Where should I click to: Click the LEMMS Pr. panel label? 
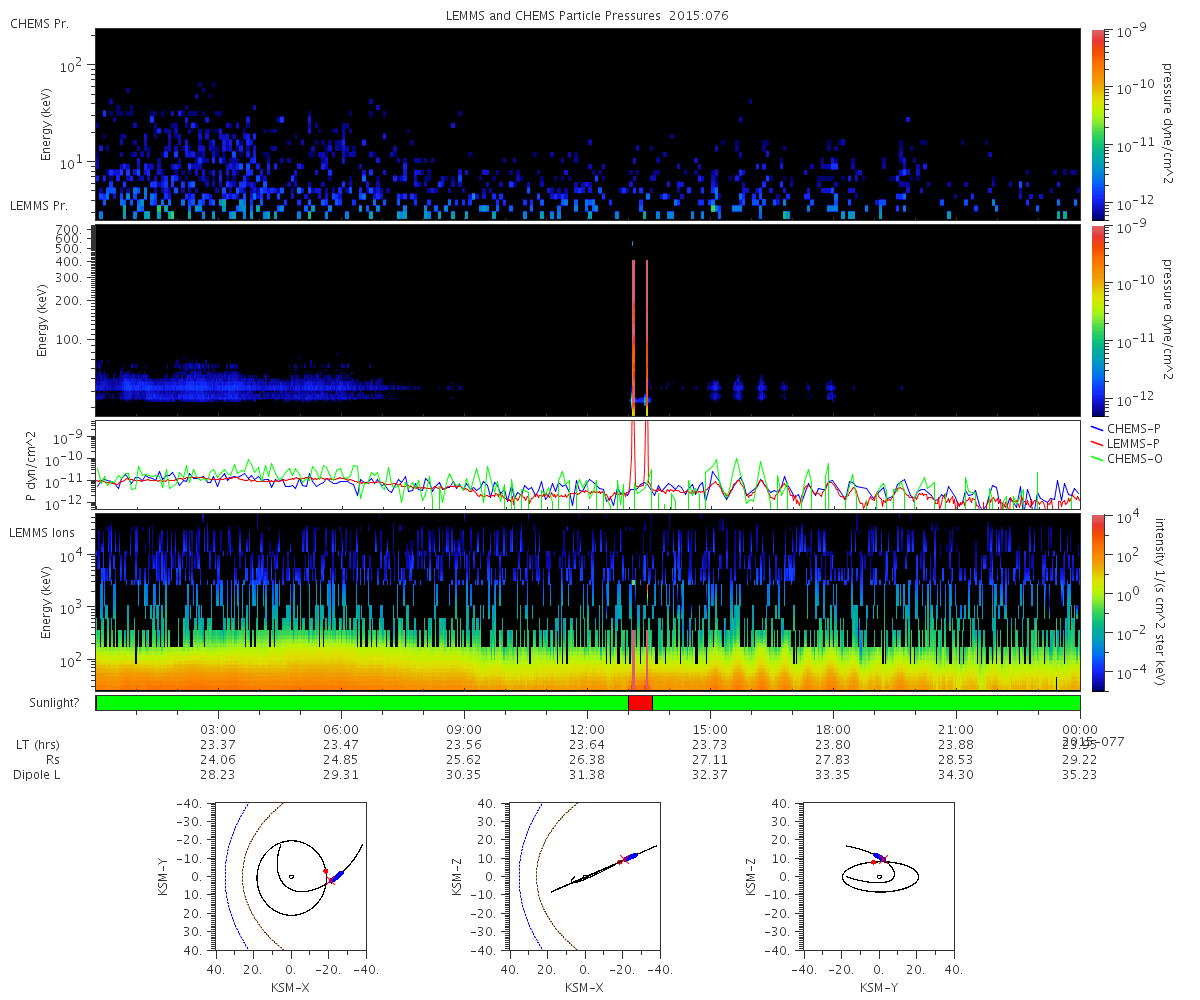point(39,205)
